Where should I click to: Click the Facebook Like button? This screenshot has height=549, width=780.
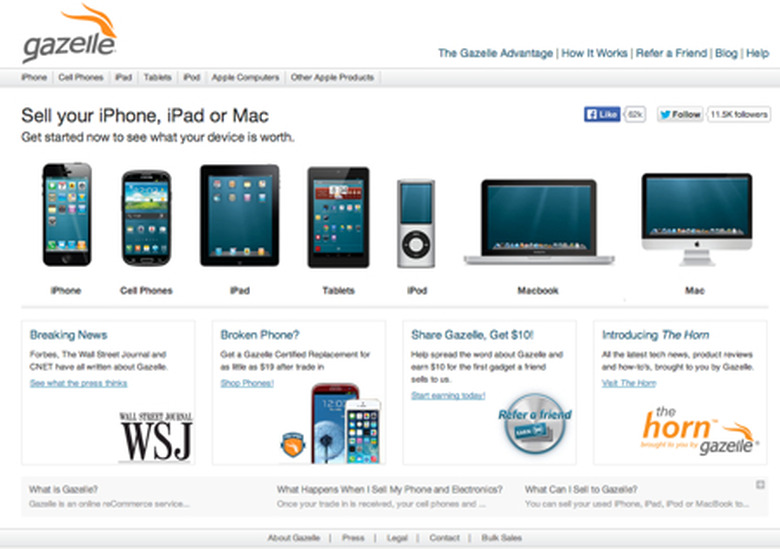[602, 114]
